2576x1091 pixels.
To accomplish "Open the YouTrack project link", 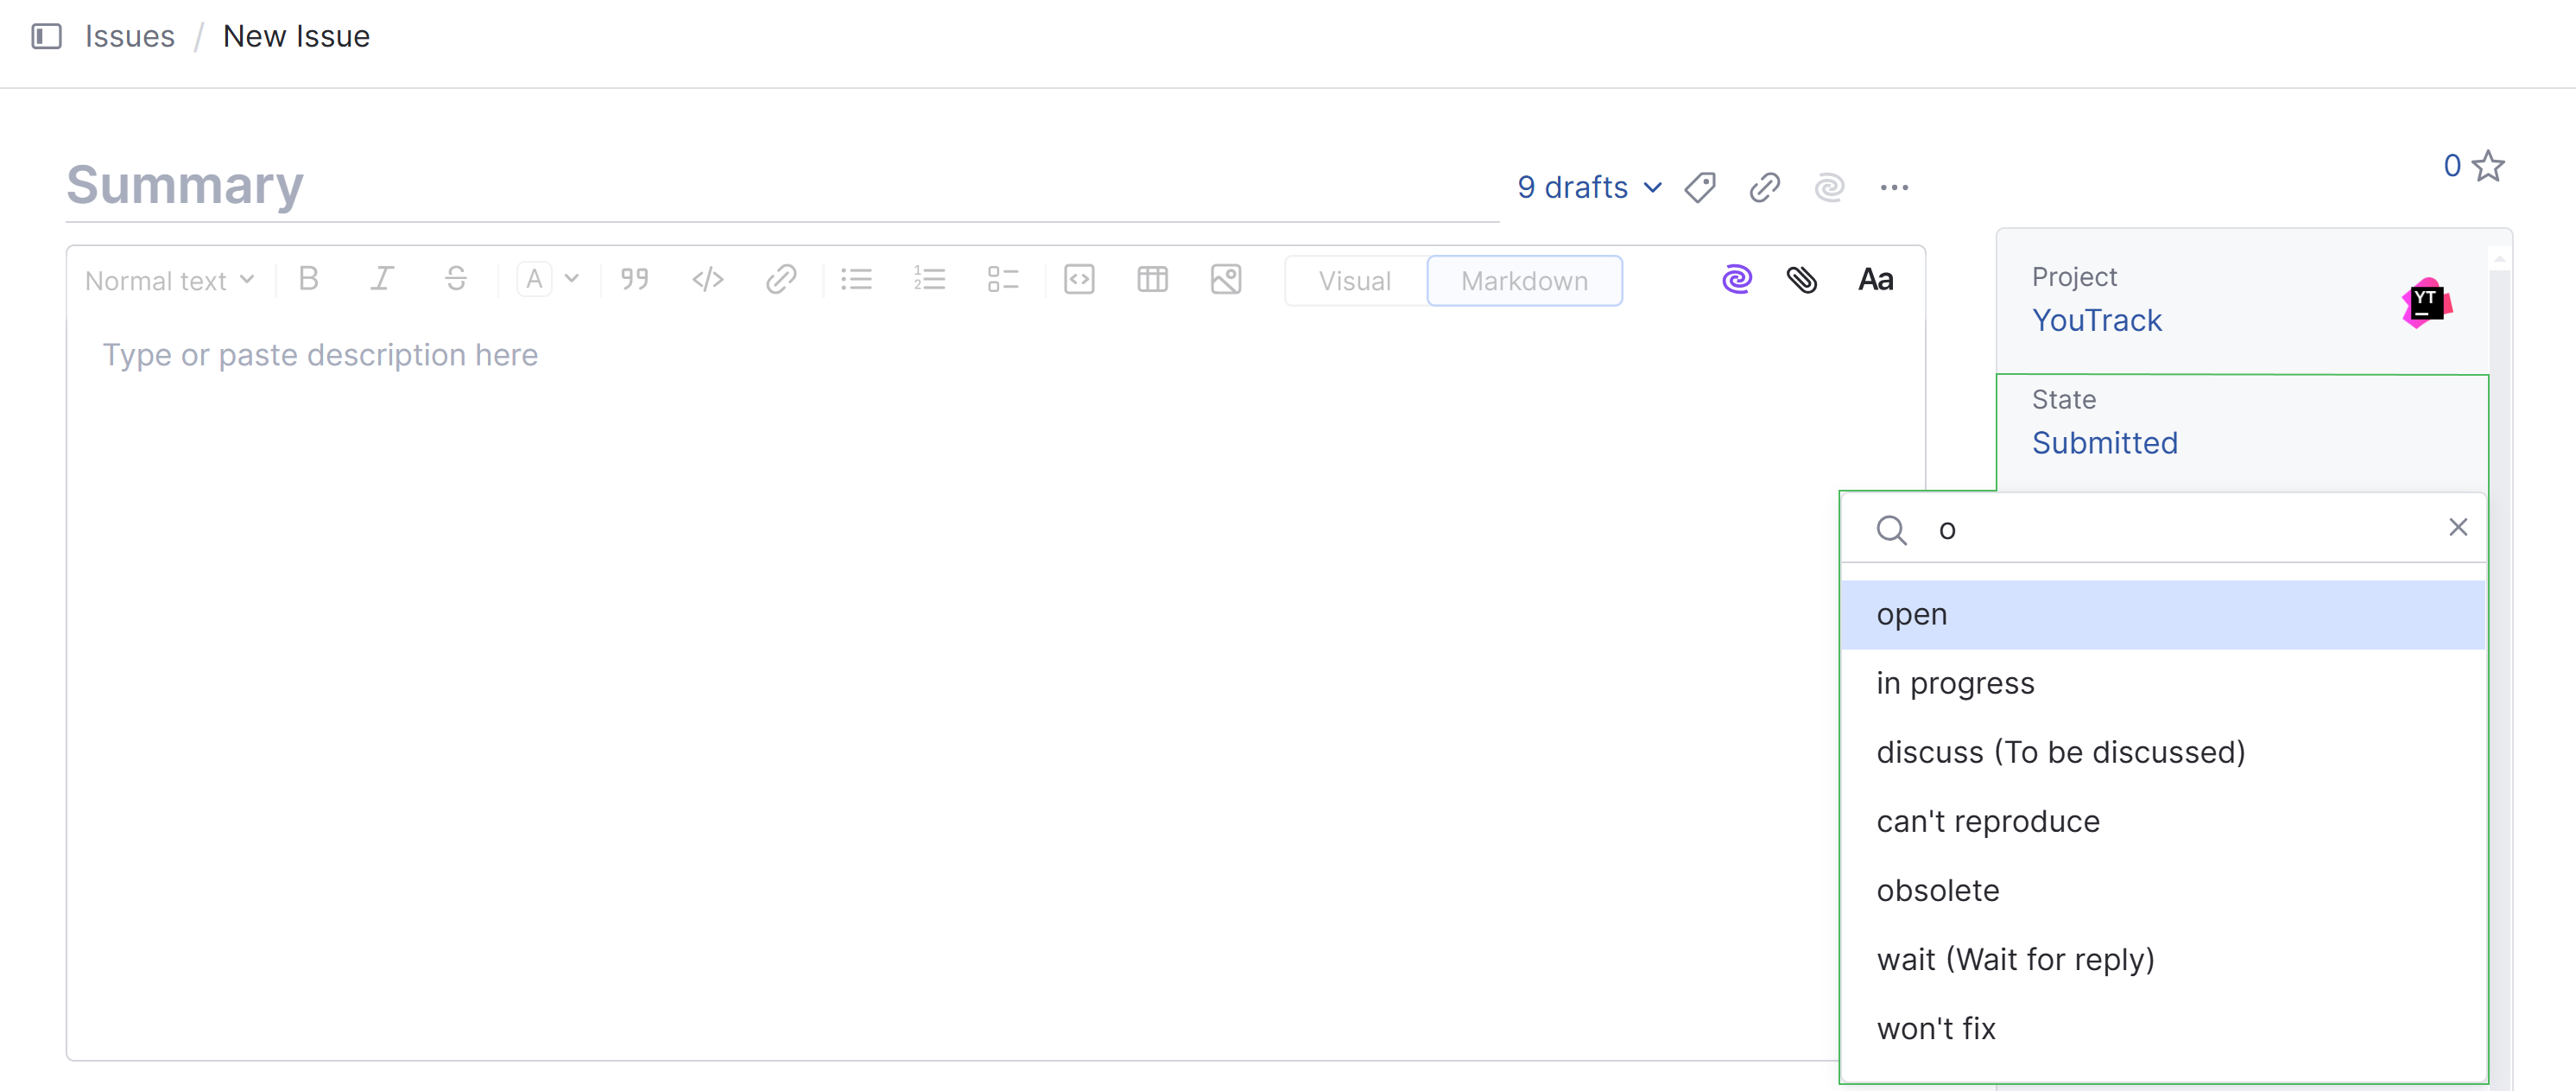I will click(2097, 320).
